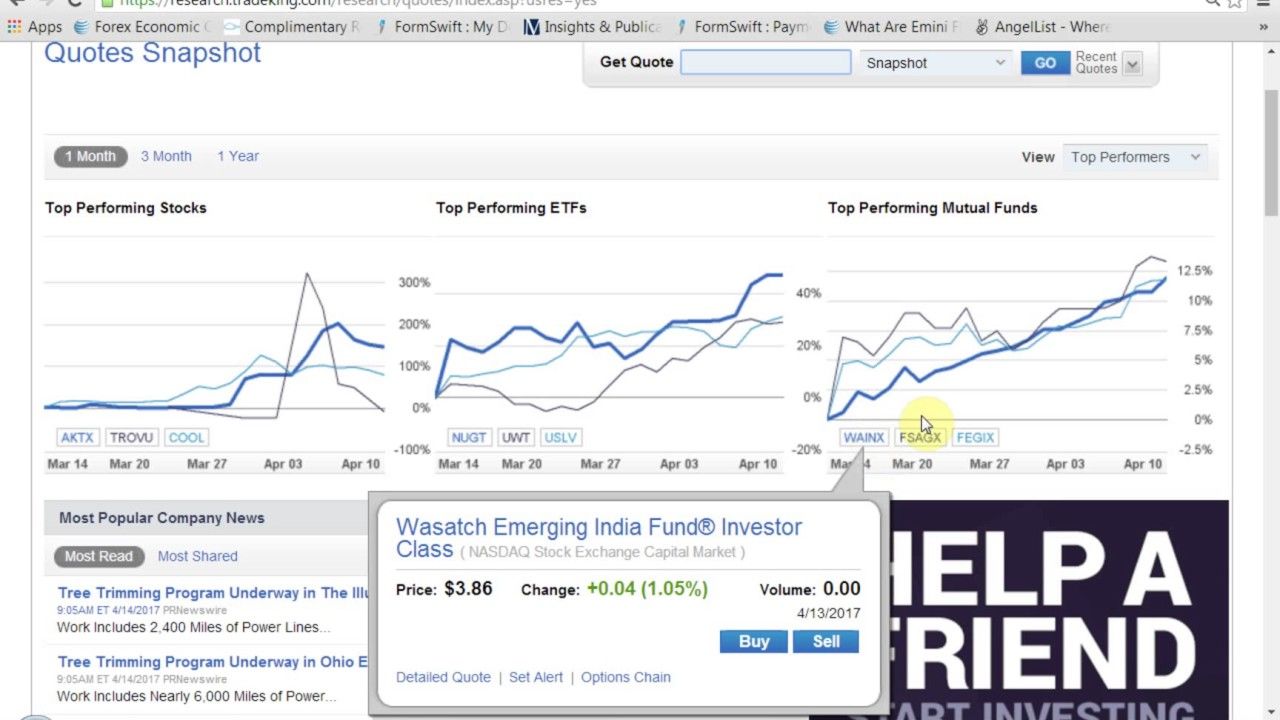Open Insights & Publica bookmark
Viewport: 1280px width, 720px height.
(591, 27)
